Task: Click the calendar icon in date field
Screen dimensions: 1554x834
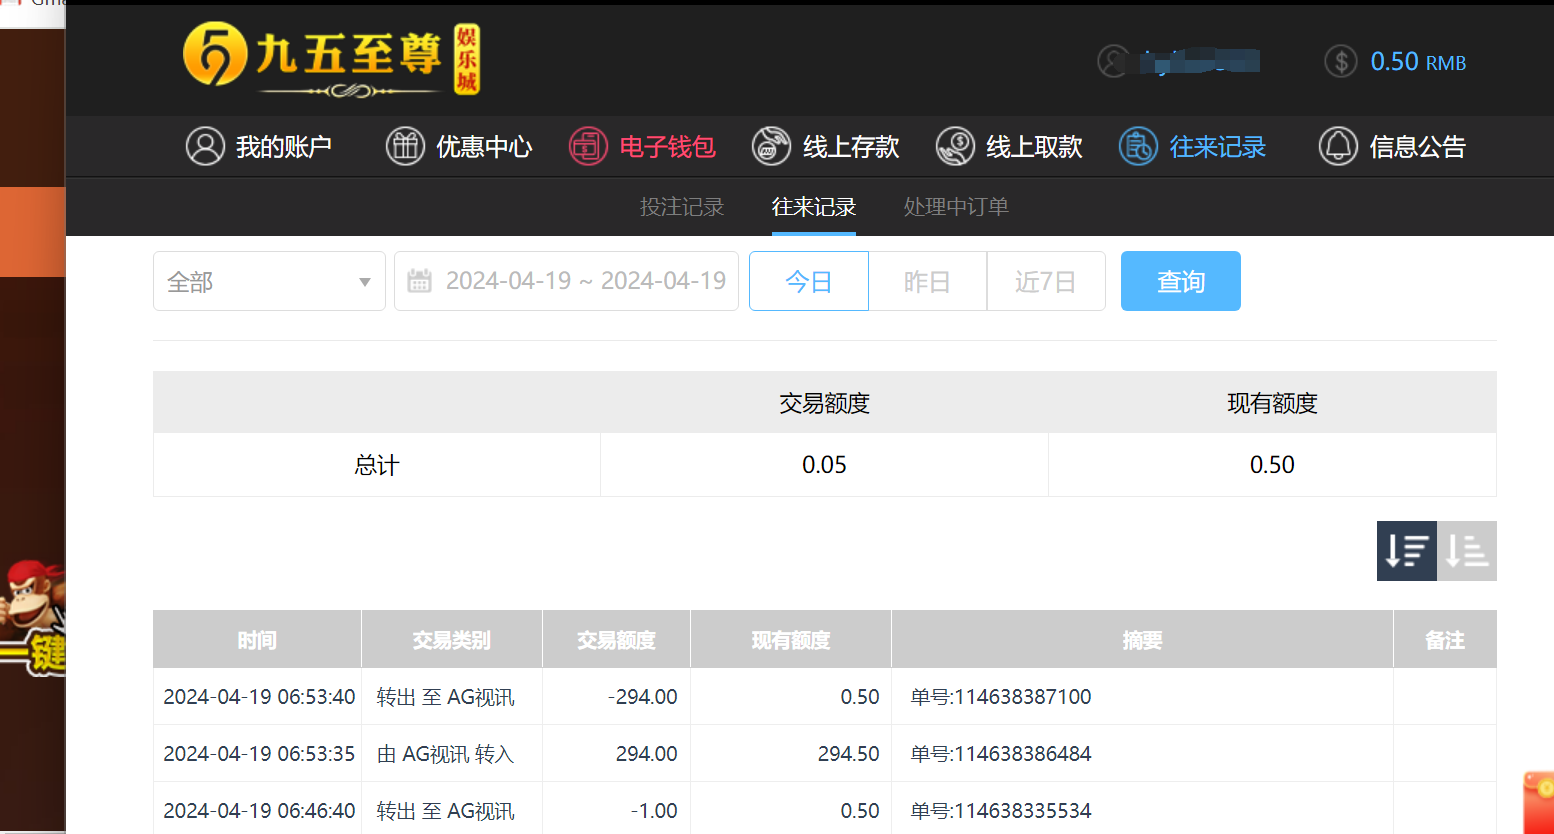Action: click(x=419, y=281)
